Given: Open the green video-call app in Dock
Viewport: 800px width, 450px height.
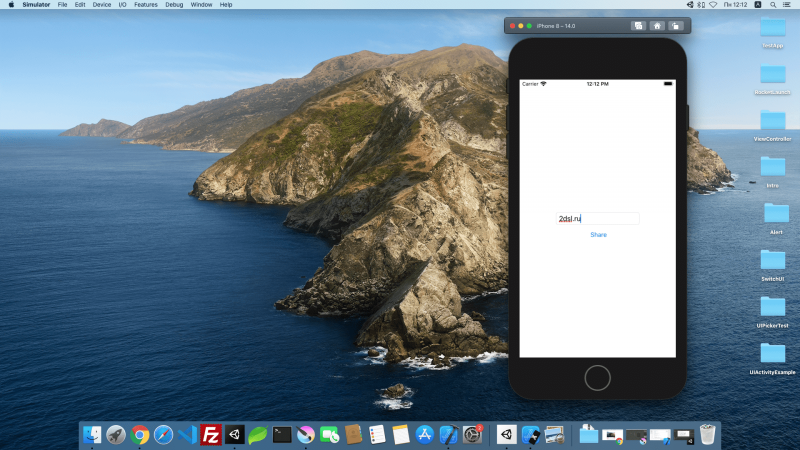Looking at the screenshot, I should coord(330,435).
